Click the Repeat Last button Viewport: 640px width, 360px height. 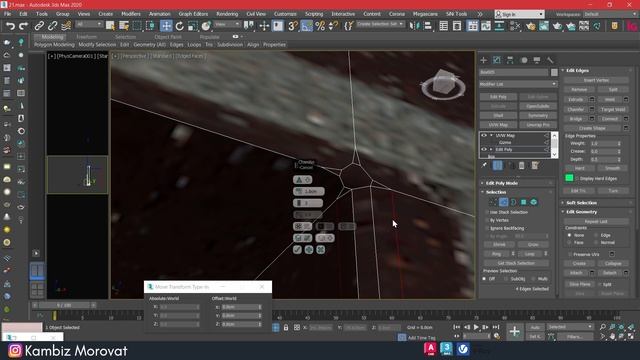click(596, 221)
